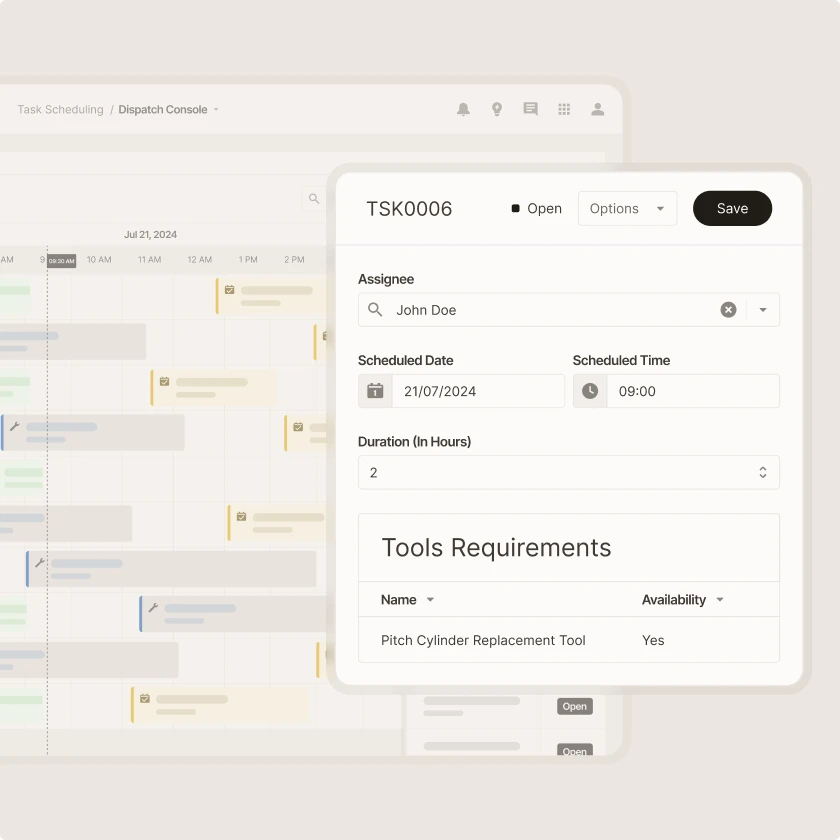Sort tools by Name column
The height and width of the screenshot is (840, 840).
[407, 599]
